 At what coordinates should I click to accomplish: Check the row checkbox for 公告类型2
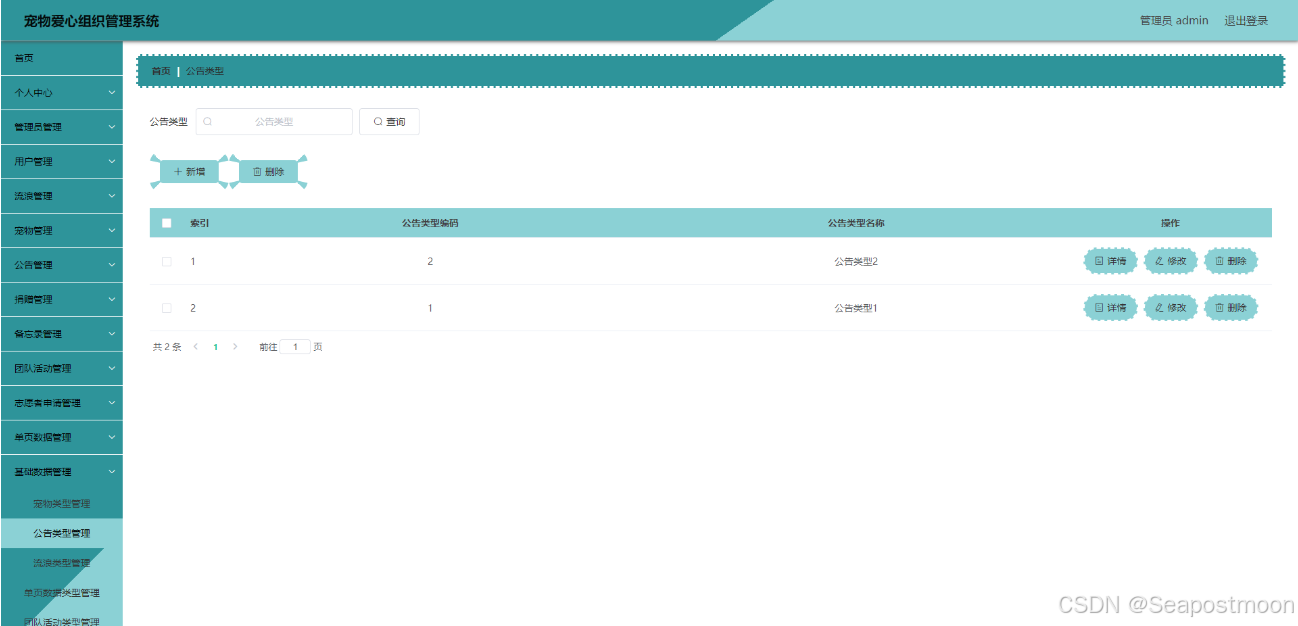click(x=167, y=261)
